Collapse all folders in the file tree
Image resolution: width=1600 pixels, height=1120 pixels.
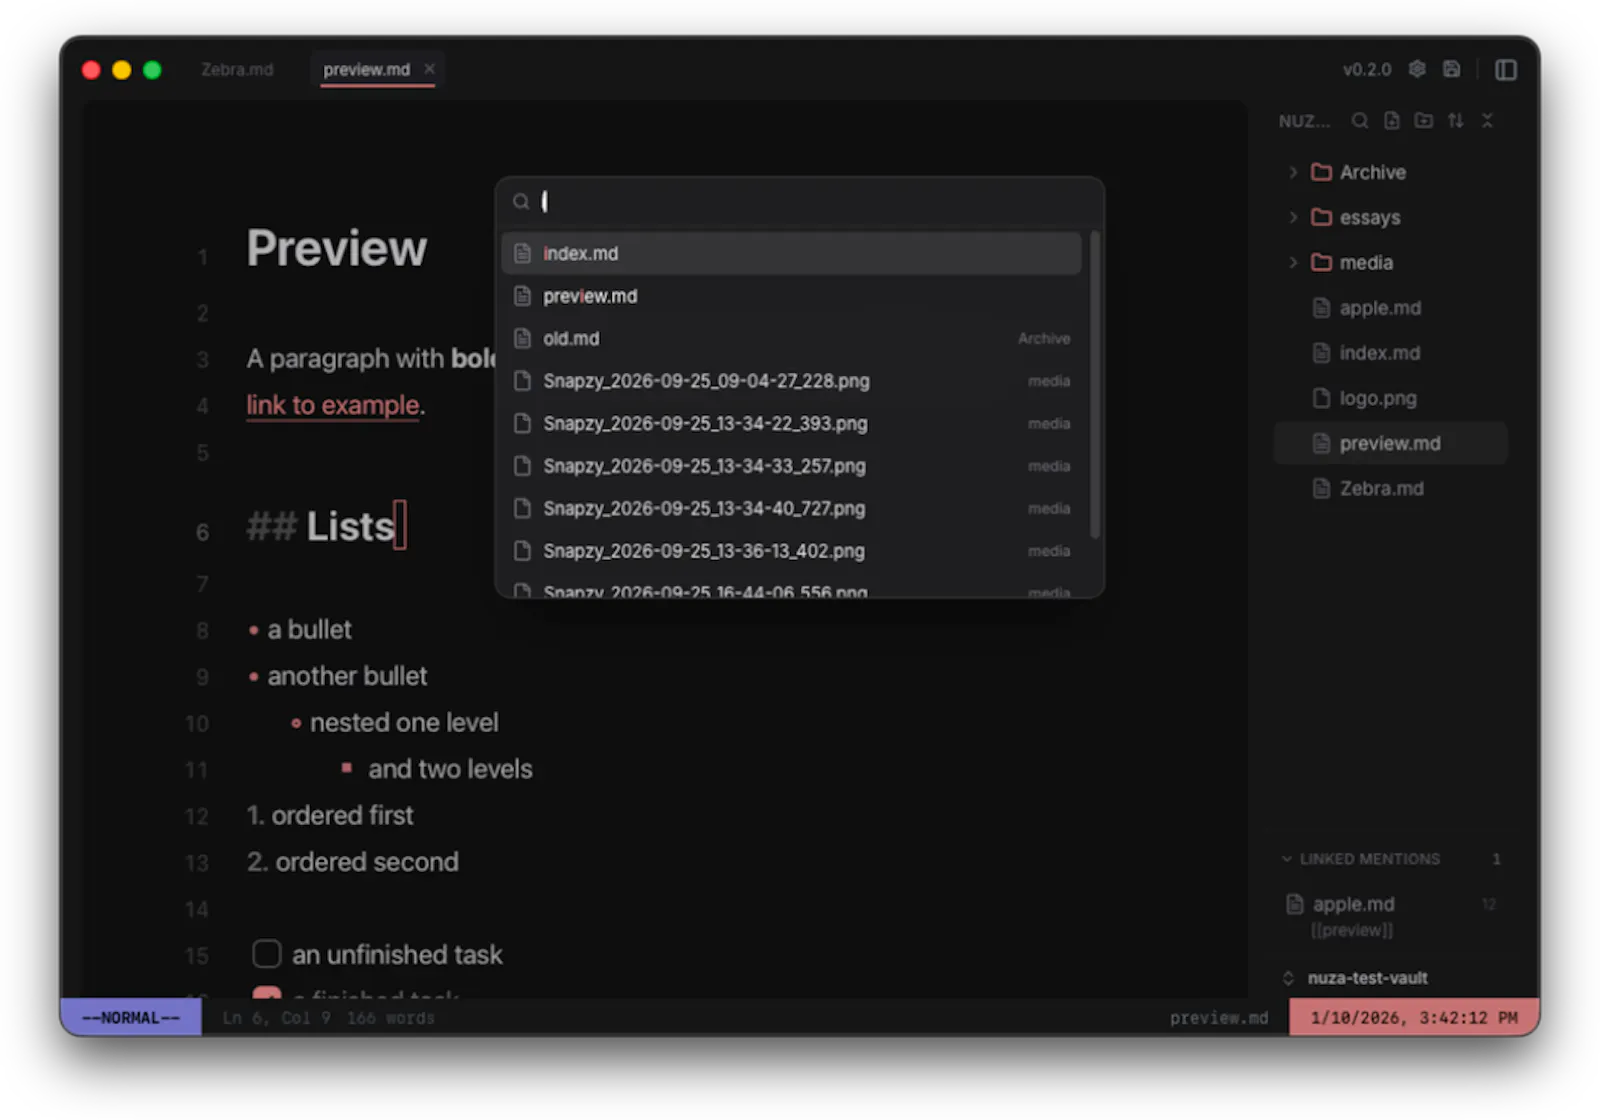click(1487, 121)
